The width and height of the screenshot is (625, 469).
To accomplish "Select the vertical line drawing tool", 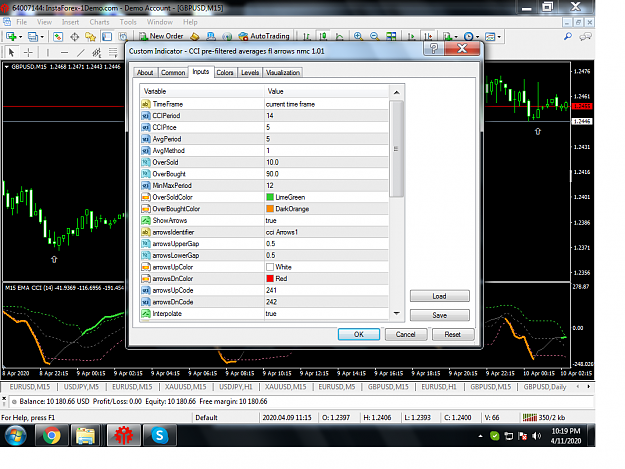I will point(48,52).
